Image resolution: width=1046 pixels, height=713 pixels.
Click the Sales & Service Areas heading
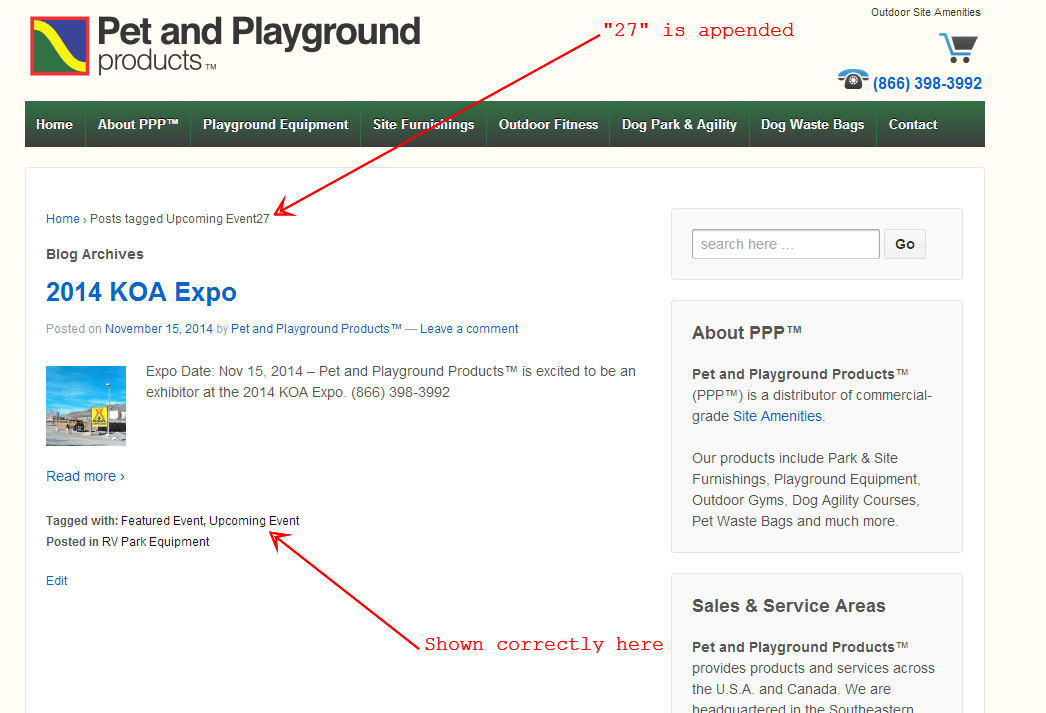coord(789,606)
